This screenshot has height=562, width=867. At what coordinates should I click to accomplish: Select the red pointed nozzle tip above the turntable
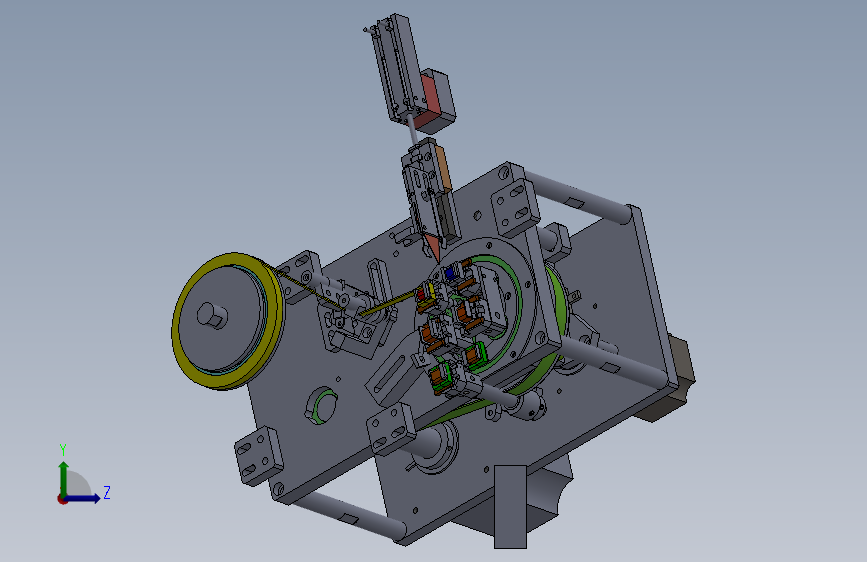[434, 247]
